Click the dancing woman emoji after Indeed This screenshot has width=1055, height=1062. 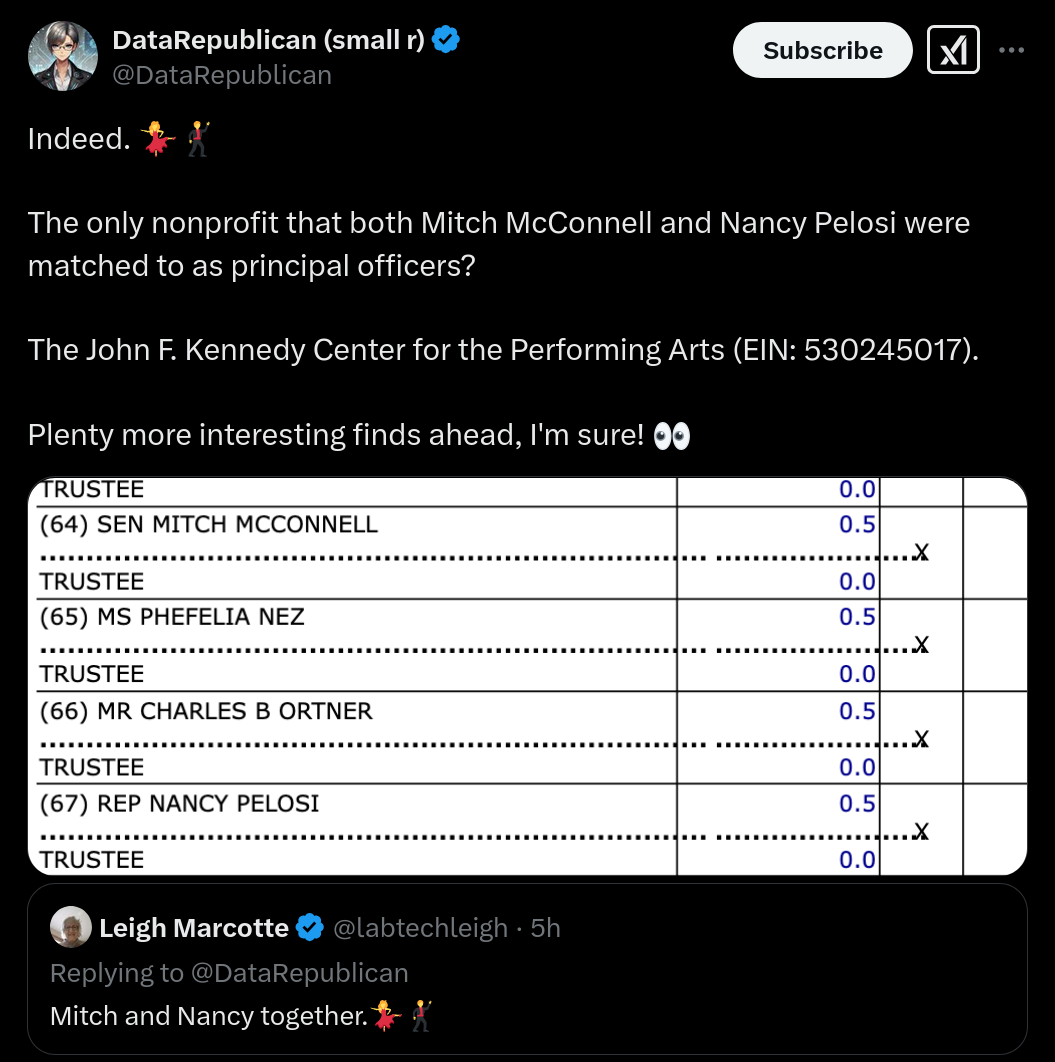(x=158, y=139)
